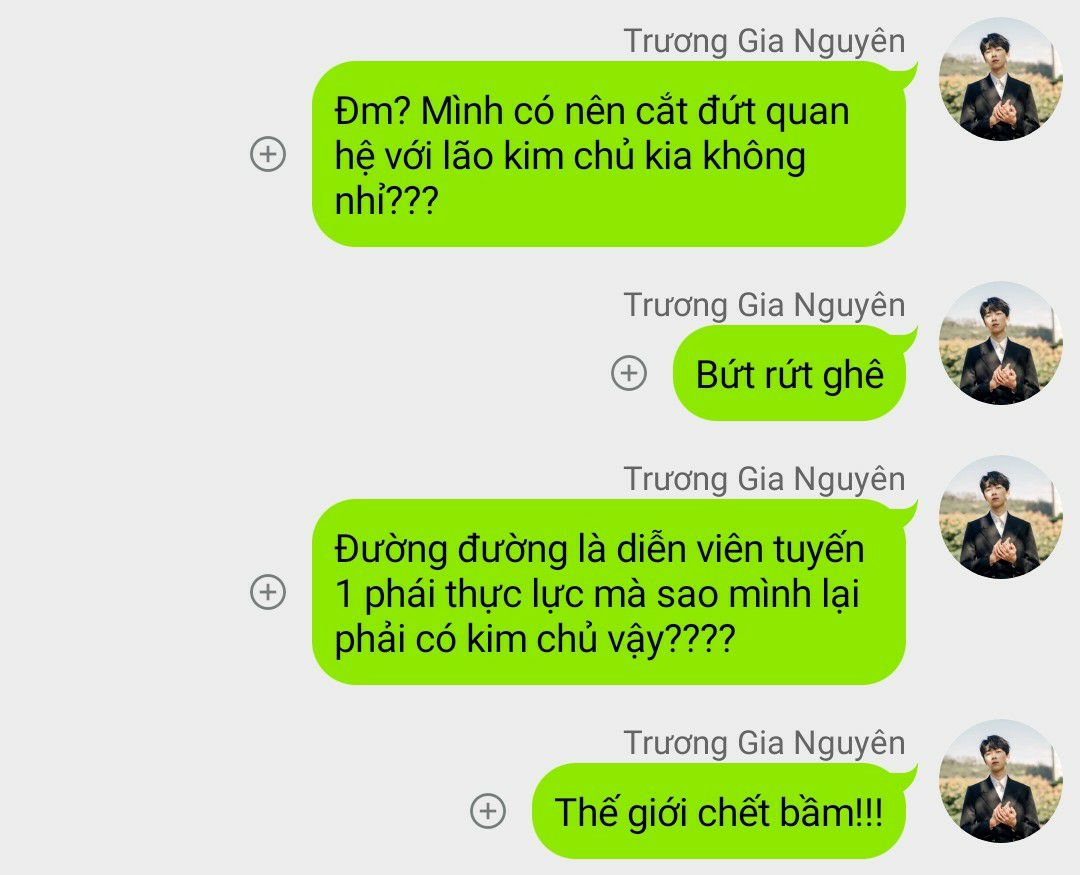Click the plus icon beside the 'Đường đường là diễn viên' message
The height and width of the screenshot is (875, 1080).
pyautogui.click(x=268, y=592)
